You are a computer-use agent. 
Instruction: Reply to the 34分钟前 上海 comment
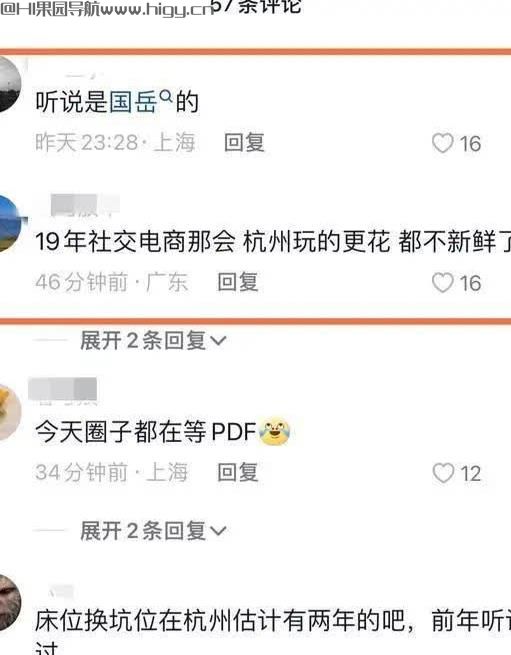[x=238, y=472]
